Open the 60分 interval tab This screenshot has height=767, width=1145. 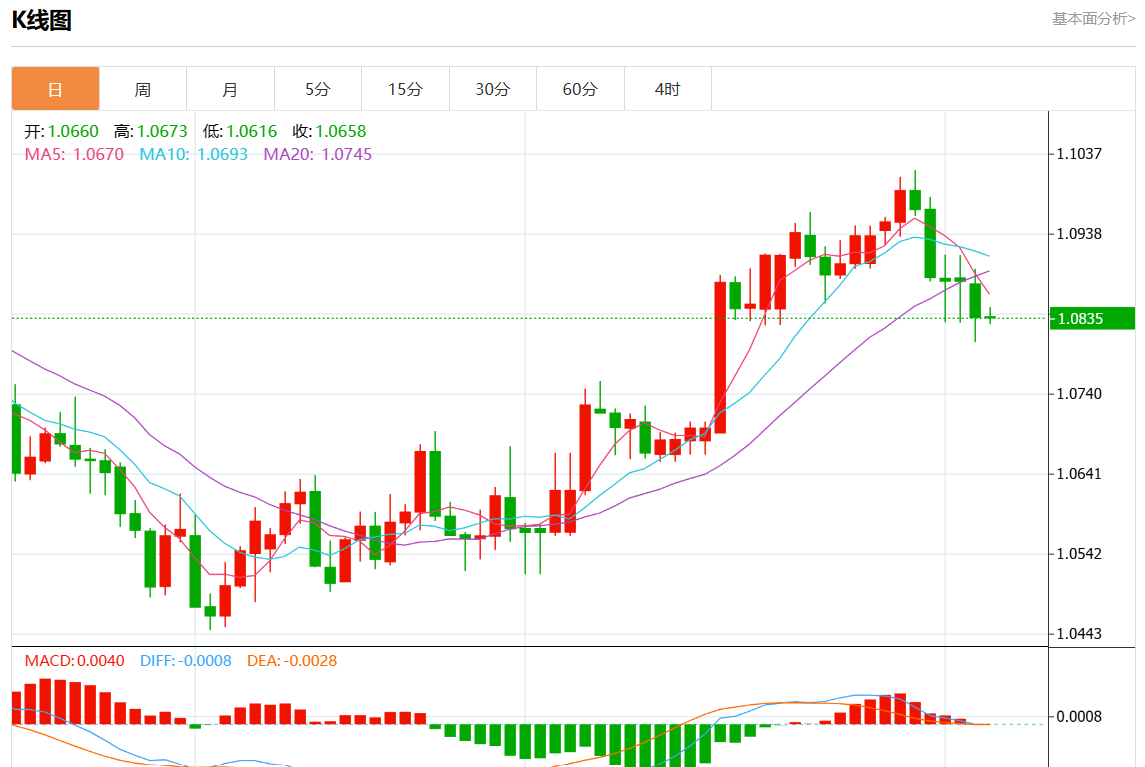(581, 89)
